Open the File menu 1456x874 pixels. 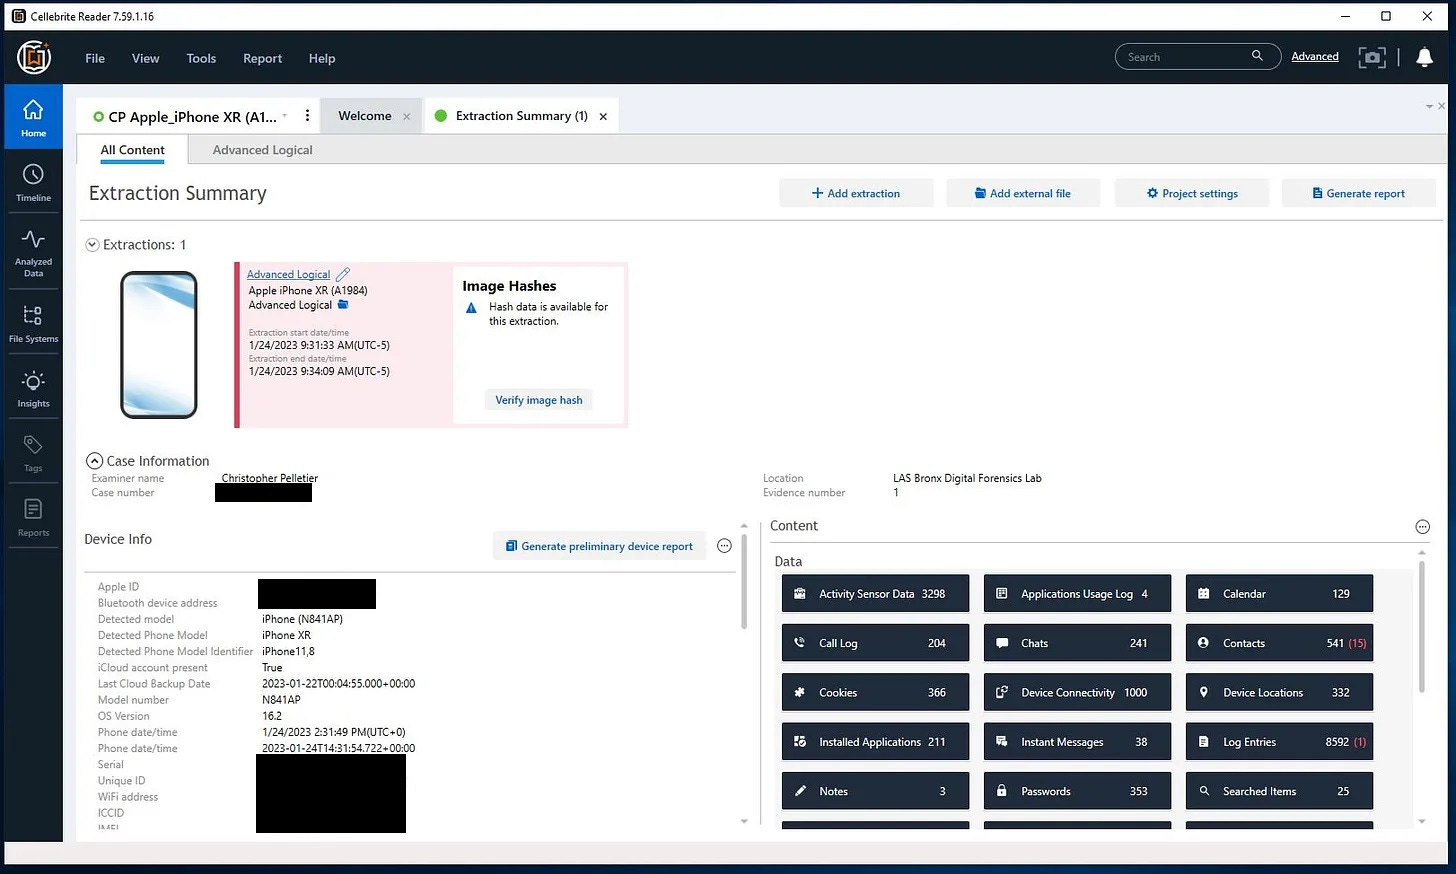coord(95,58)
